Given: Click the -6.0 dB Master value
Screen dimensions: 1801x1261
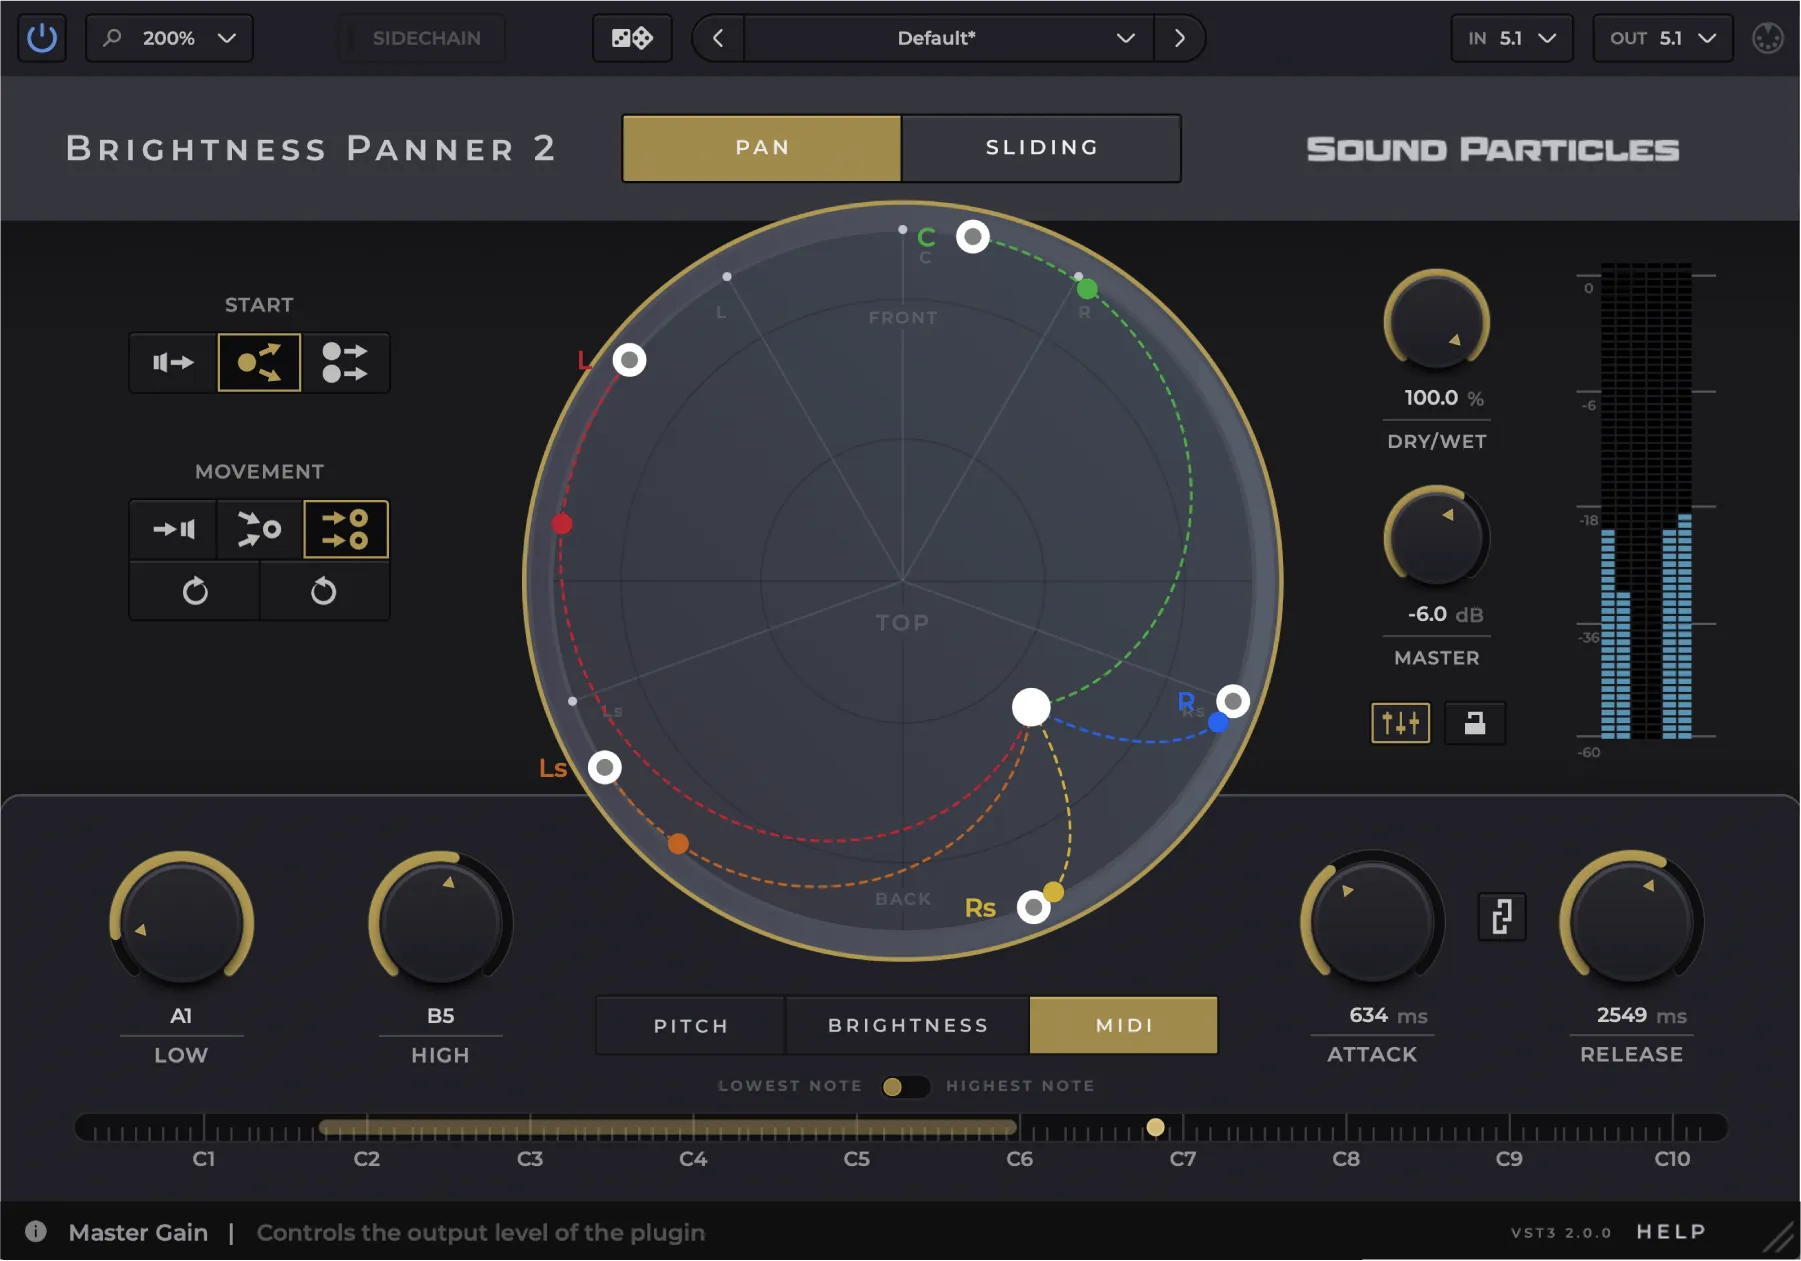Looking at the screenshot, I should (1445, 614).
